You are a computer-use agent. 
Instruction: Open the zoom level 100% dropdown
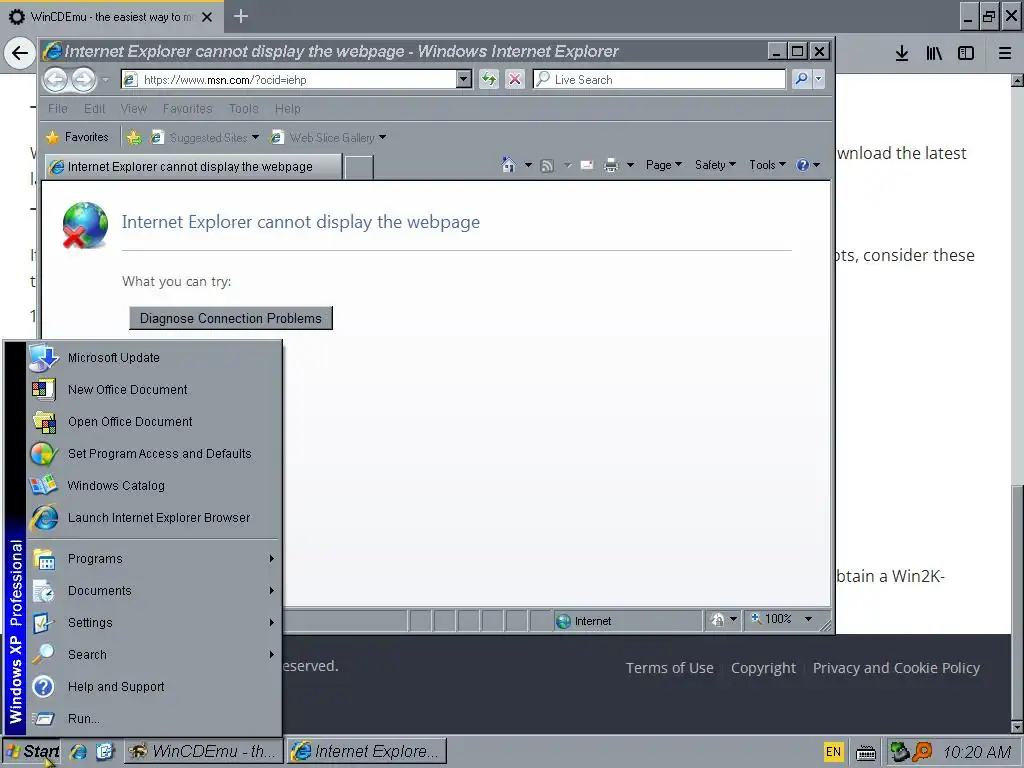pyautogui.click(x=808, y=619)
